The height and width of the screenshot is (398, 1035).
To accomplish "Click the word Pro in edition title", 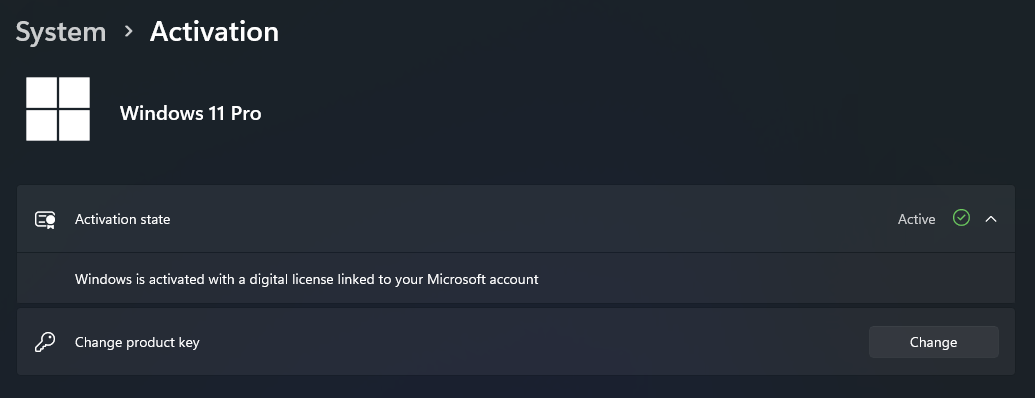I will tap(246, 114).
